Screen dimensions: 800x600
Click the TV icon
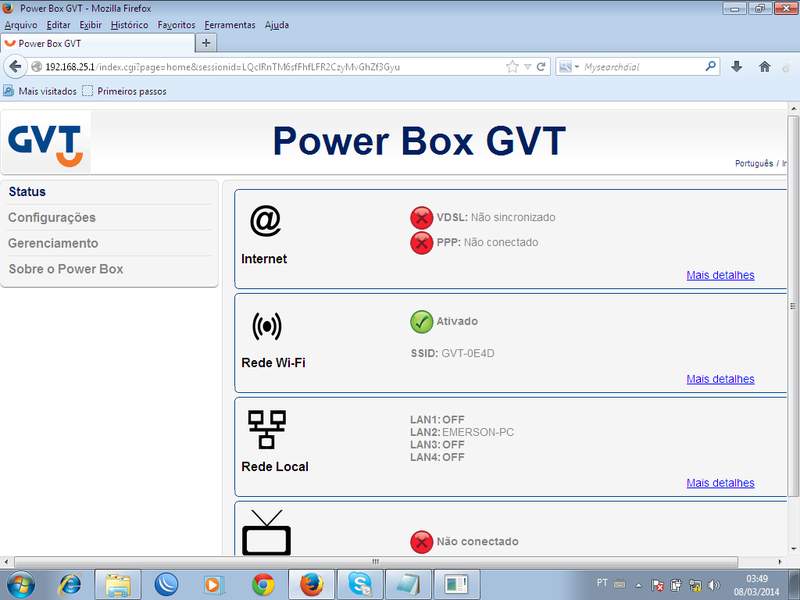pos(266,532)
